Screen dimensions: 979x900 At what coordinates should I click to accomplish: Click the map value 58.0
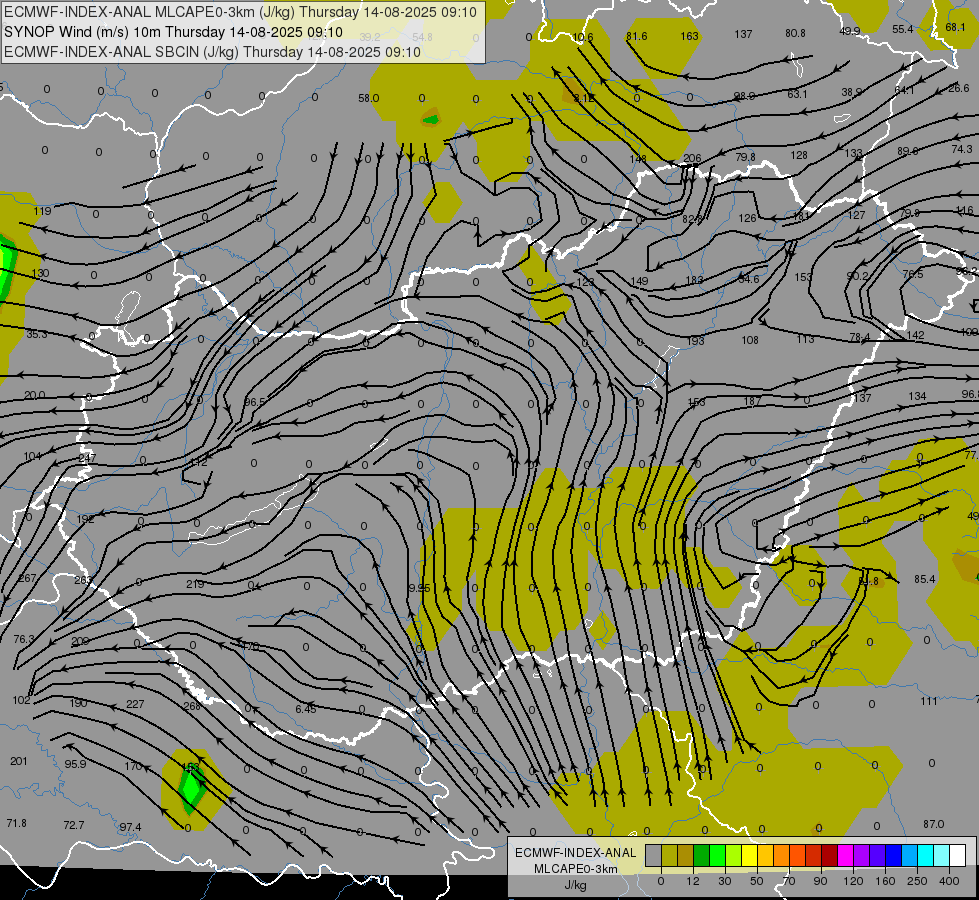pyautogui.click(x=368, y=98)
